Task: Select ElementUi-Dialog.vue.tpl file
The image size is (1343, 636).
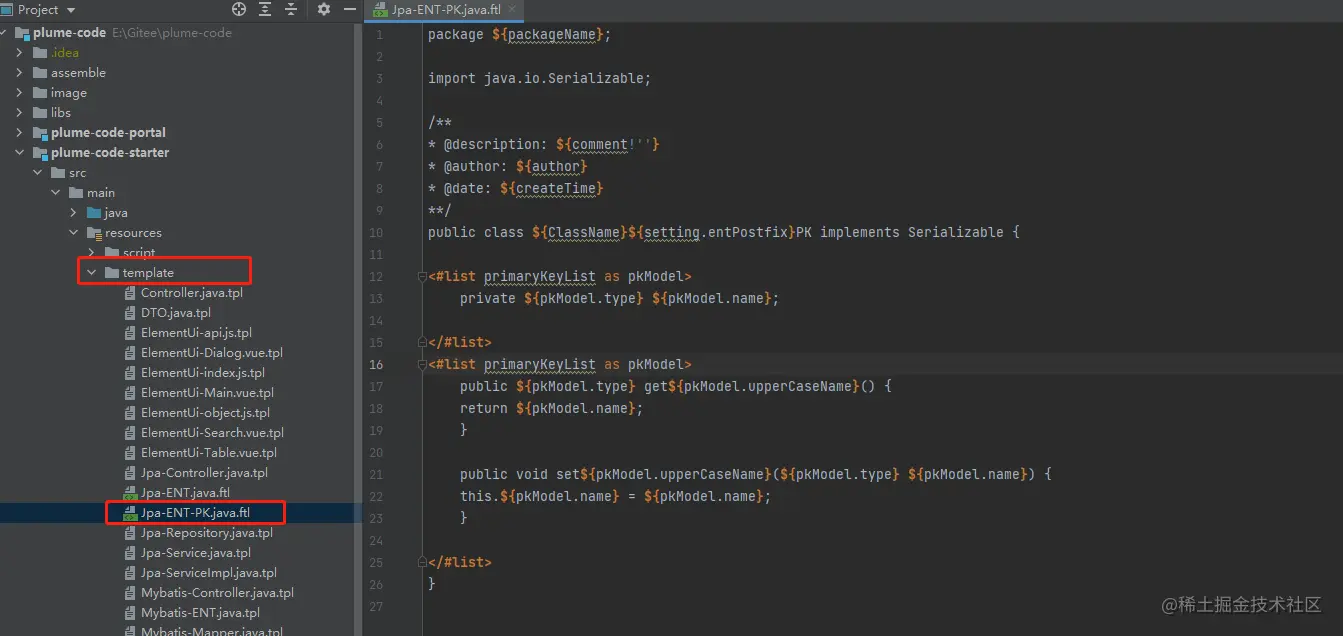Action: pos(212,353)
